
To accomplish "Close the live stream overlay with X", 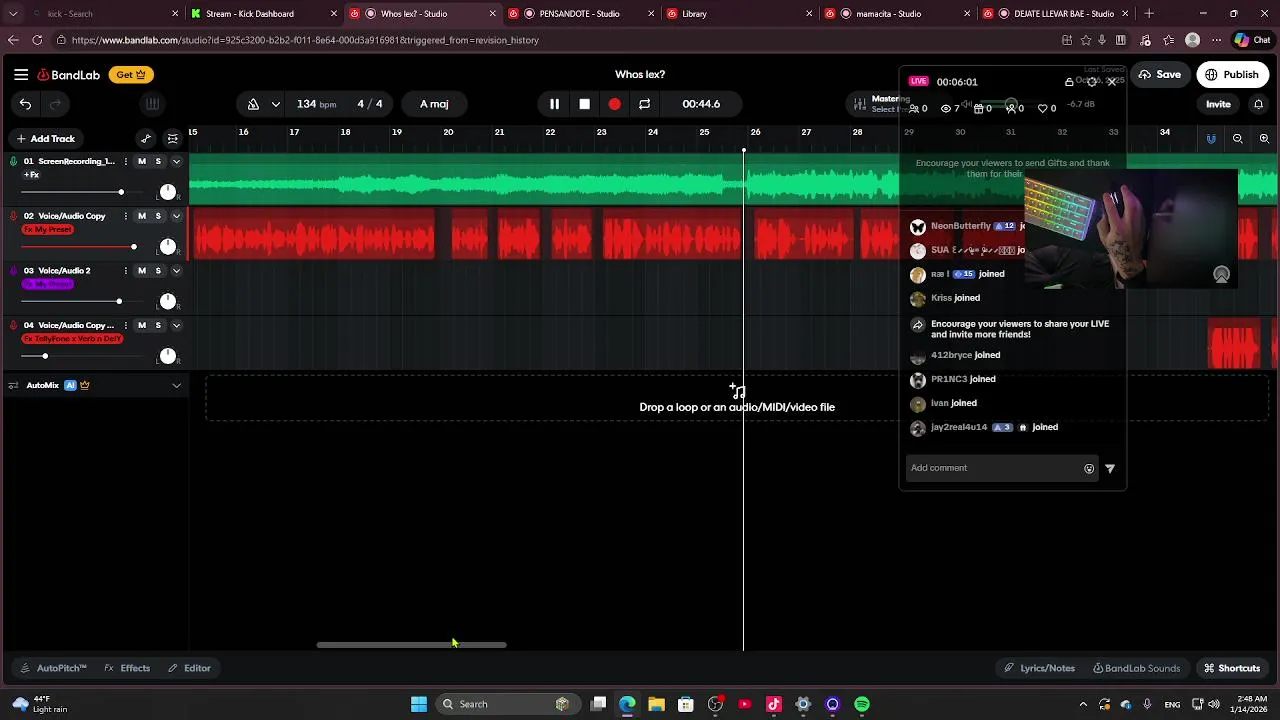I will click(1111, 82).
